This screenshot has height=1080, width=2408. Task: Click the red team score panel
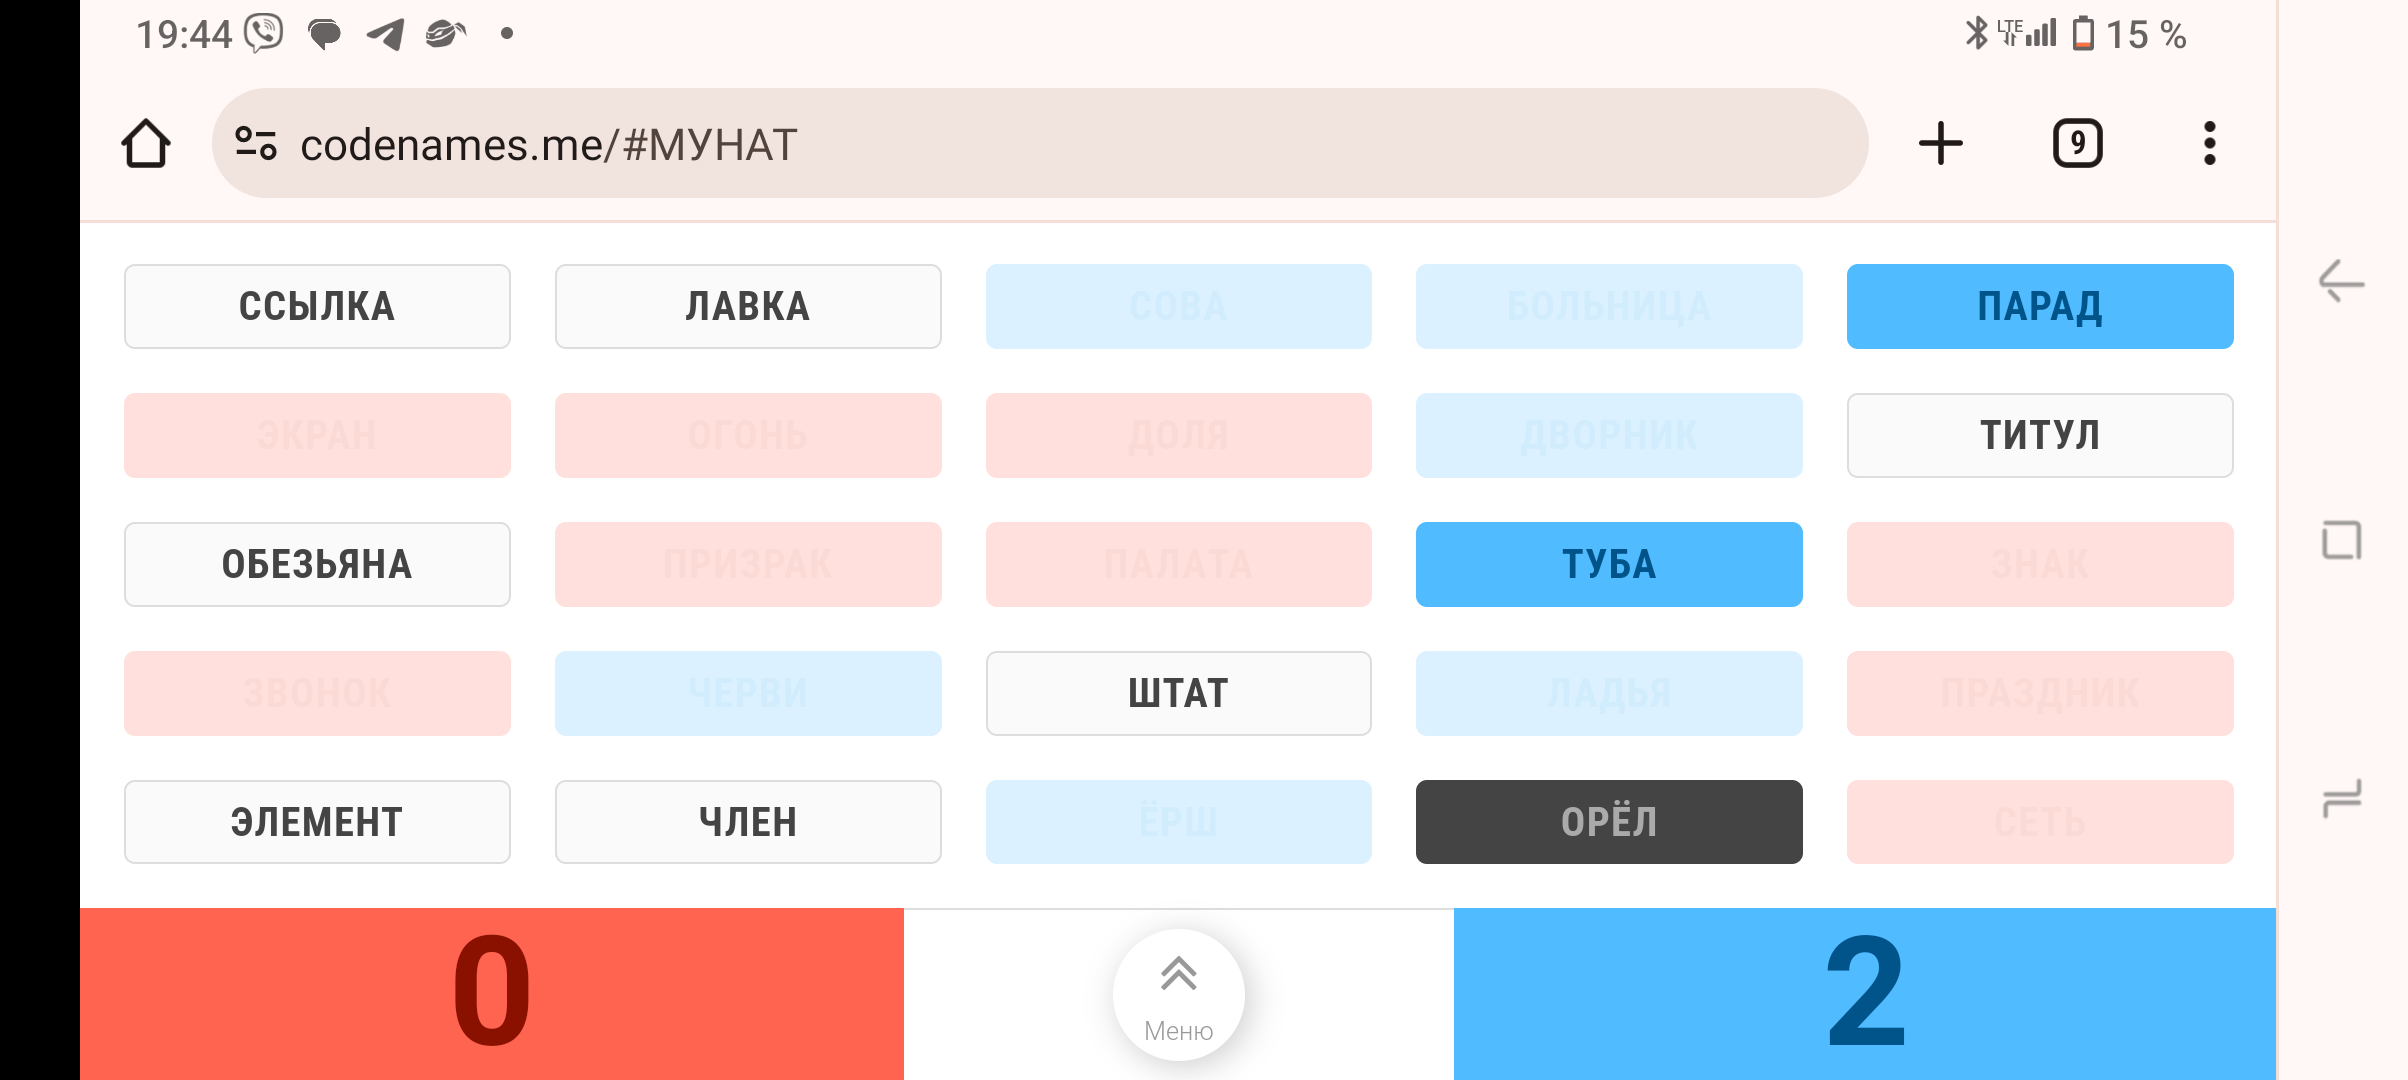491,994
